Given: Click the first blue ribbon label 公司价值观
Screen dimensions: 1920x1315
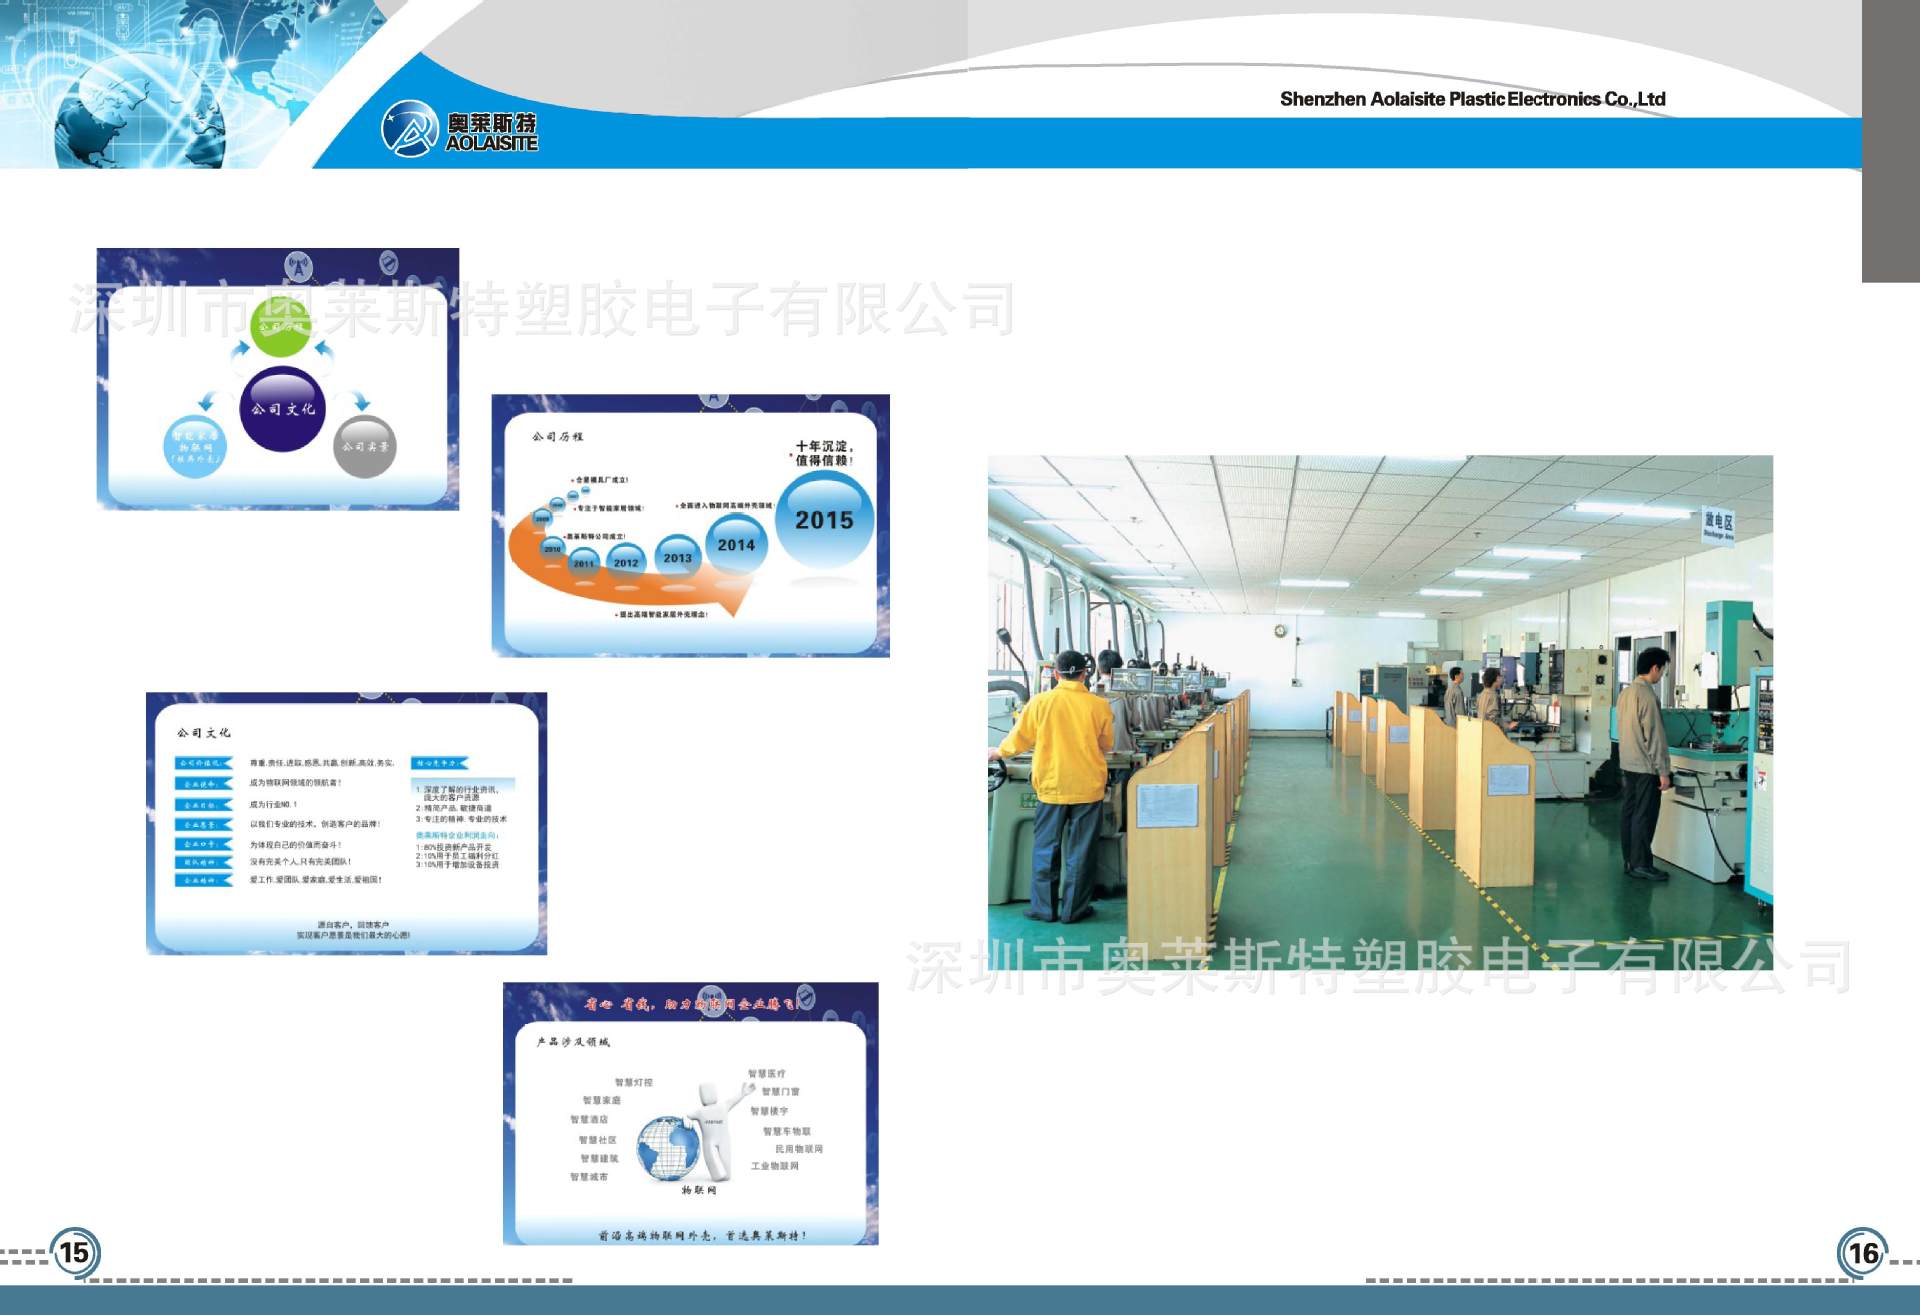Looking at the screenshot, I should [x=204, y=763].
